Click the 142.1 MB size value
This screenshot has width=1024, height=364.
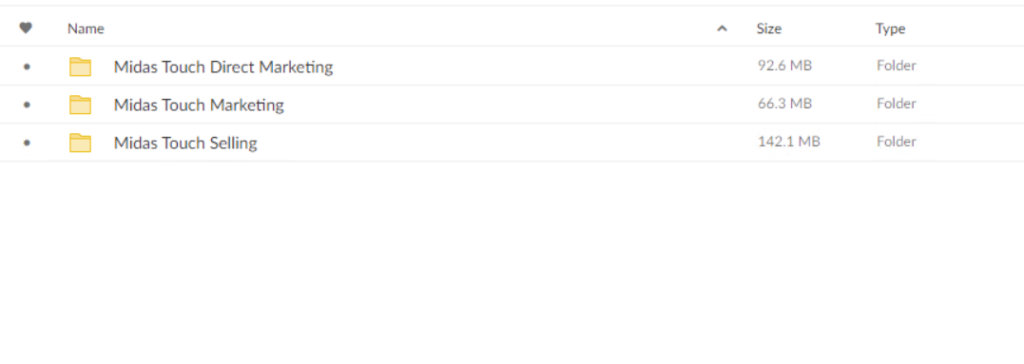(x=788, y=142)
